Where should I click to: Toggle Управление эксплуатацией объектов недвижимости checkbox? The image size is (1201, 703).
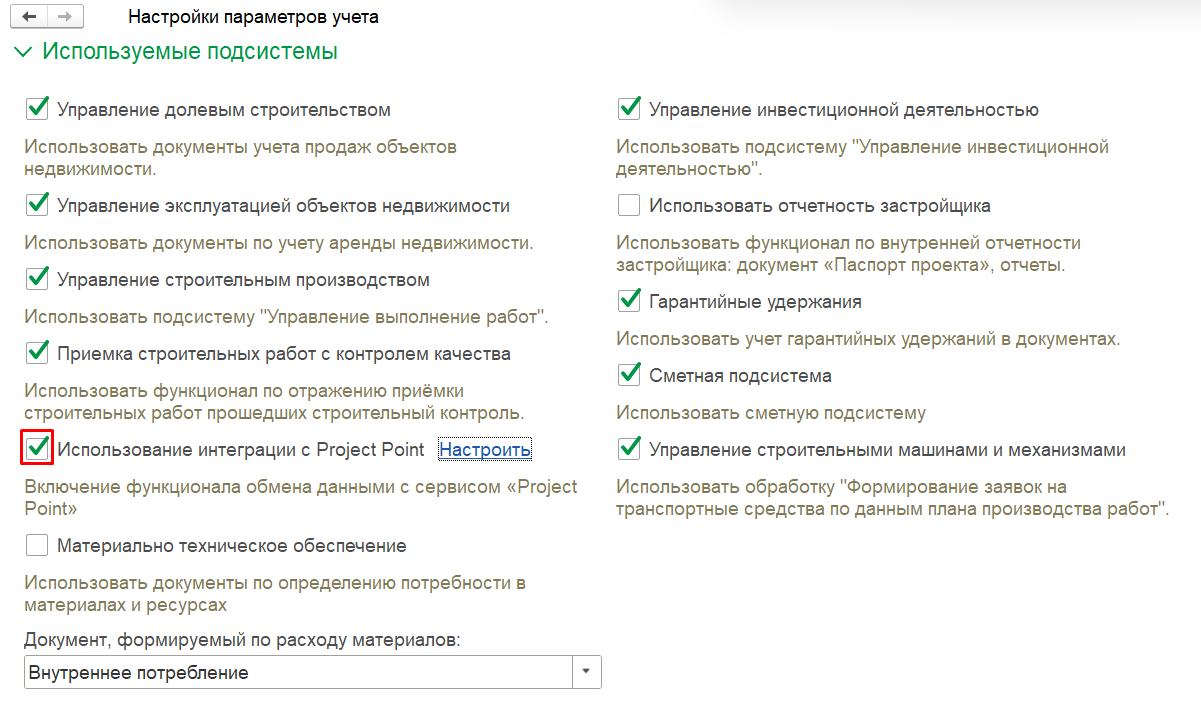37,205
